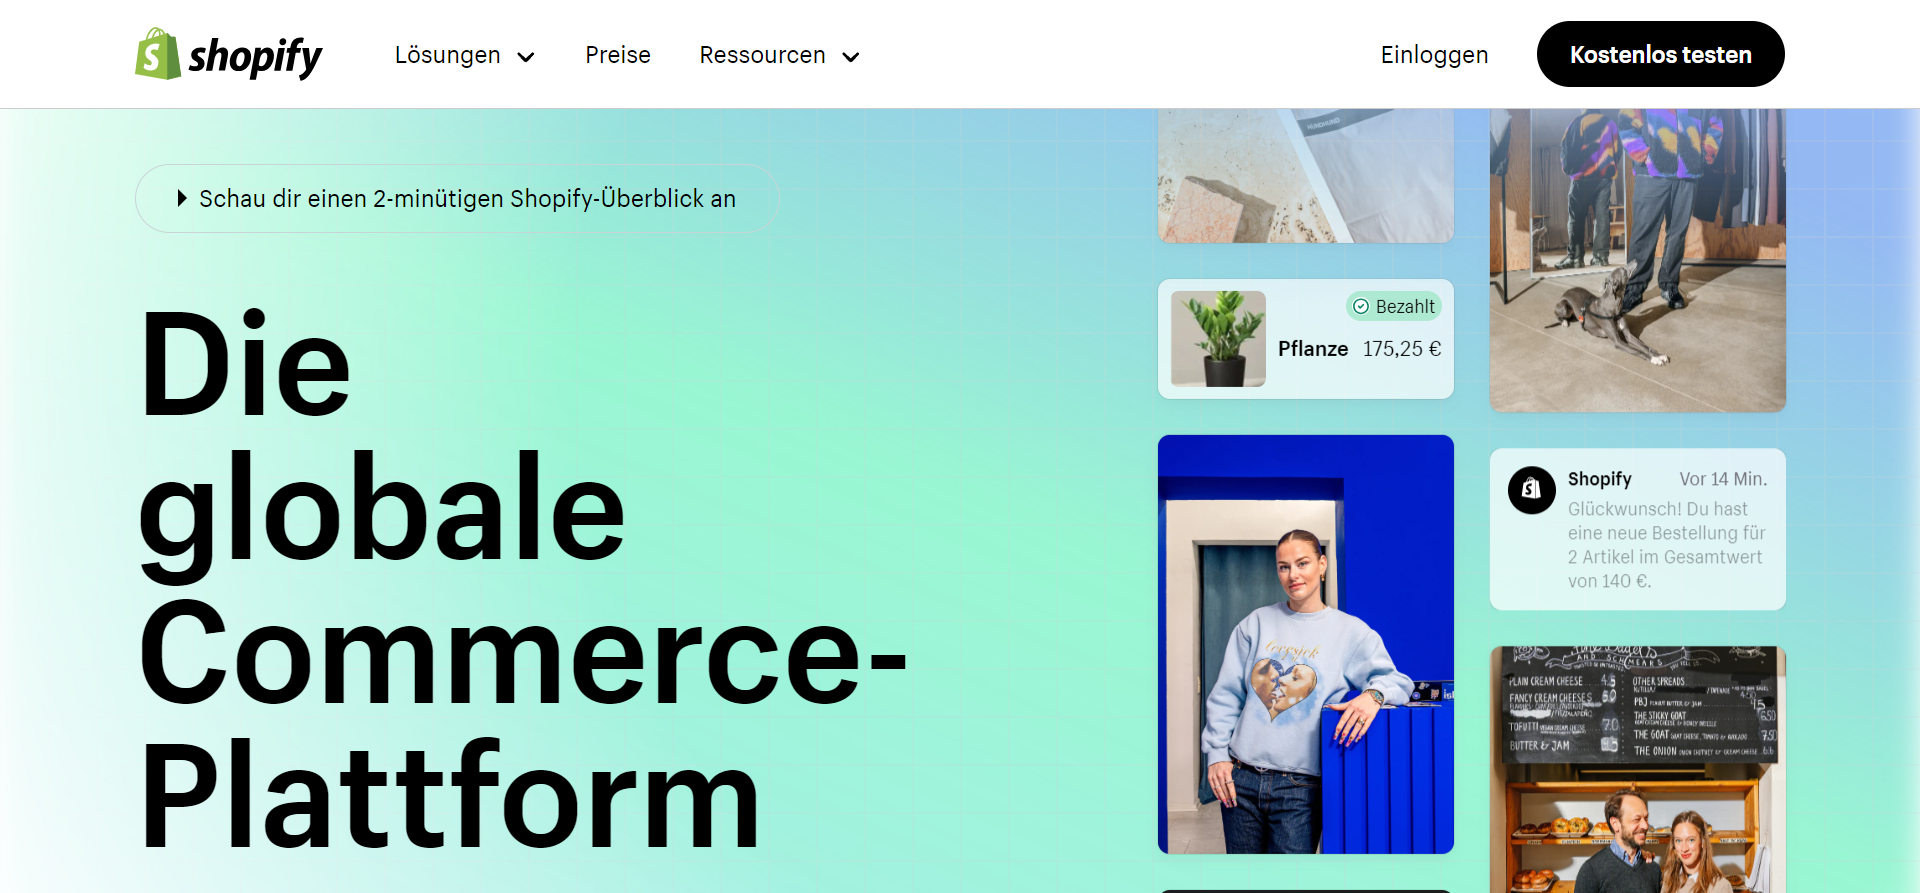
Task: Click the woman in blue sweatshirt photo
Action: point(1306,644)
